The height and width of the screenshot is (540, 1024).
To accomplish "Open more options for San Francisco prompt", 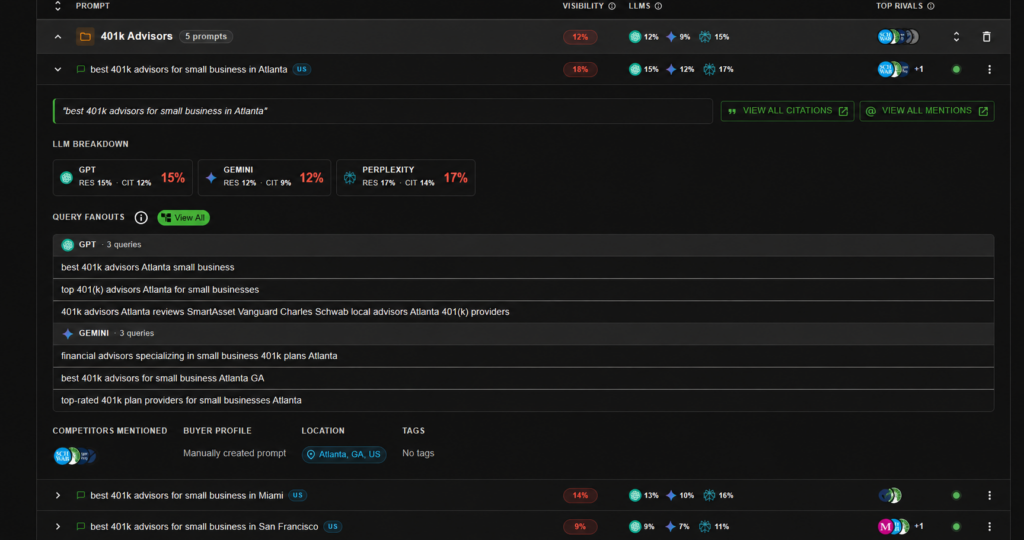I will 989,526.
